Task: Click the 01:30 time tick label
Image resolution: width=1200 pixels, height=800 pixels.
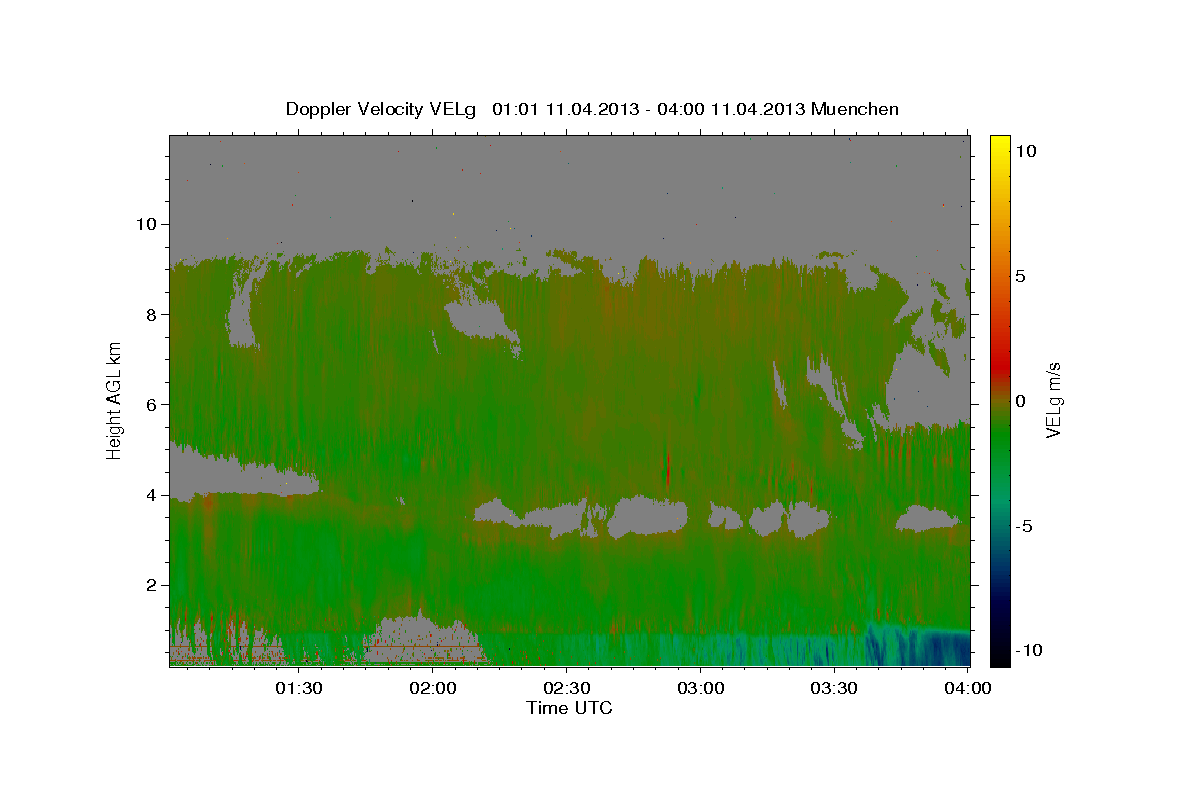Action: (300, 688)
